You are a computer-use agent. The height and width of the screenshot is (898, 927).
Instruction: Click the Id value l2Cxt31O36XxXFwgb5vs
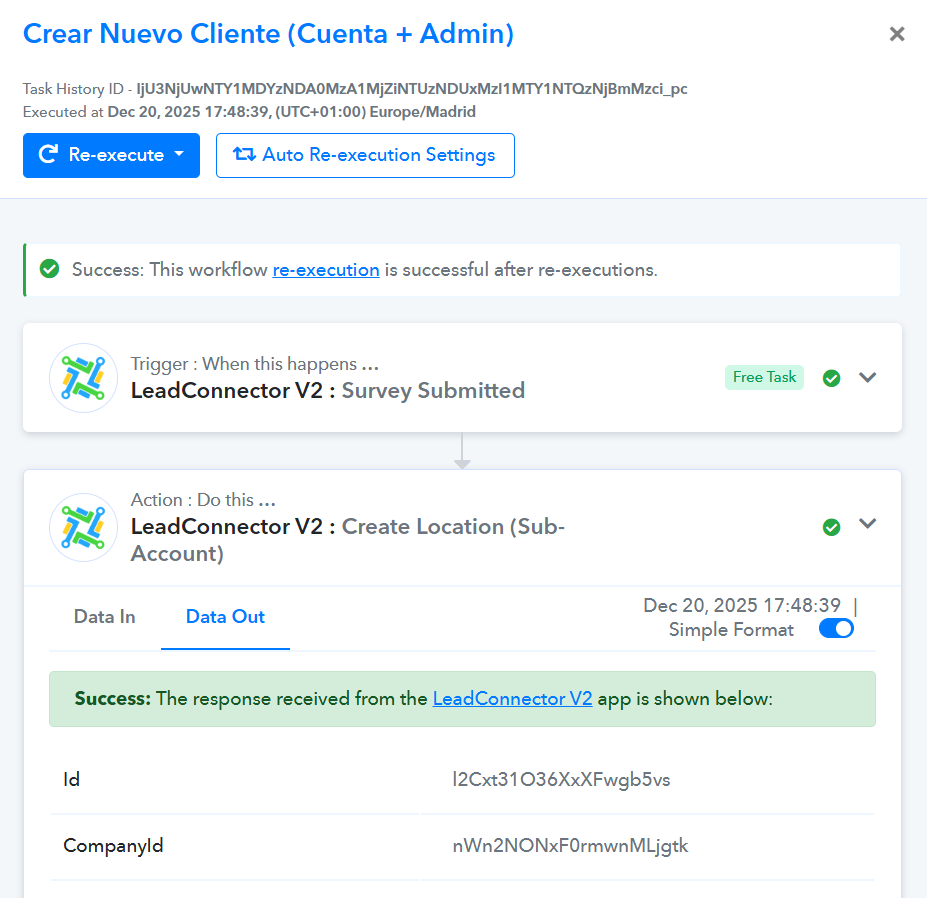(561, 779)
